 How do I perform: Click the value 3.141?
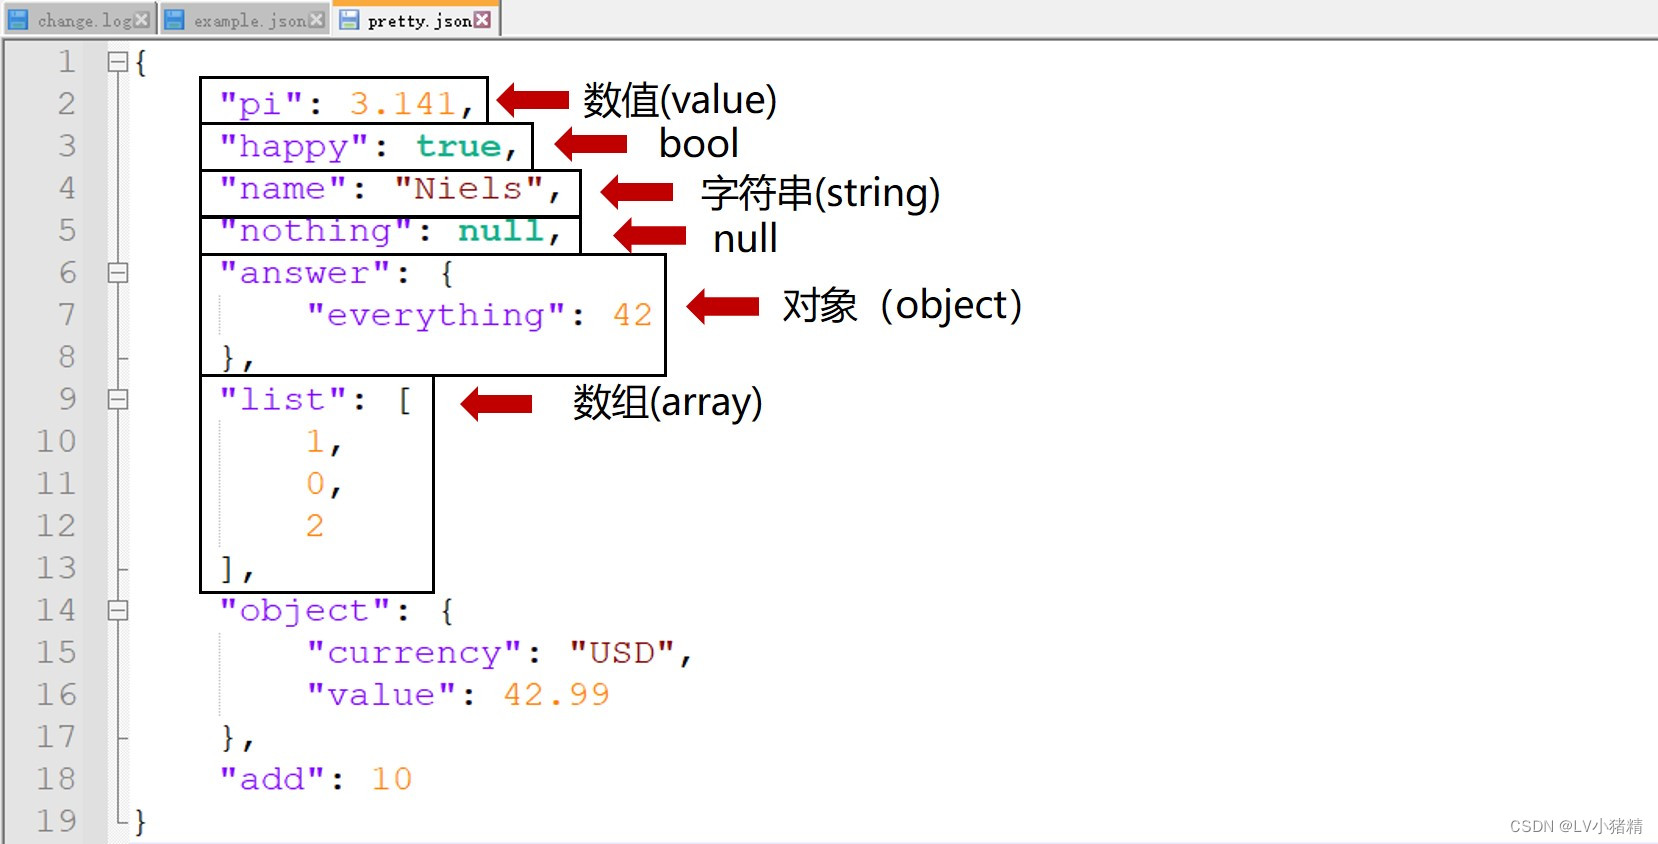point(403,104)
